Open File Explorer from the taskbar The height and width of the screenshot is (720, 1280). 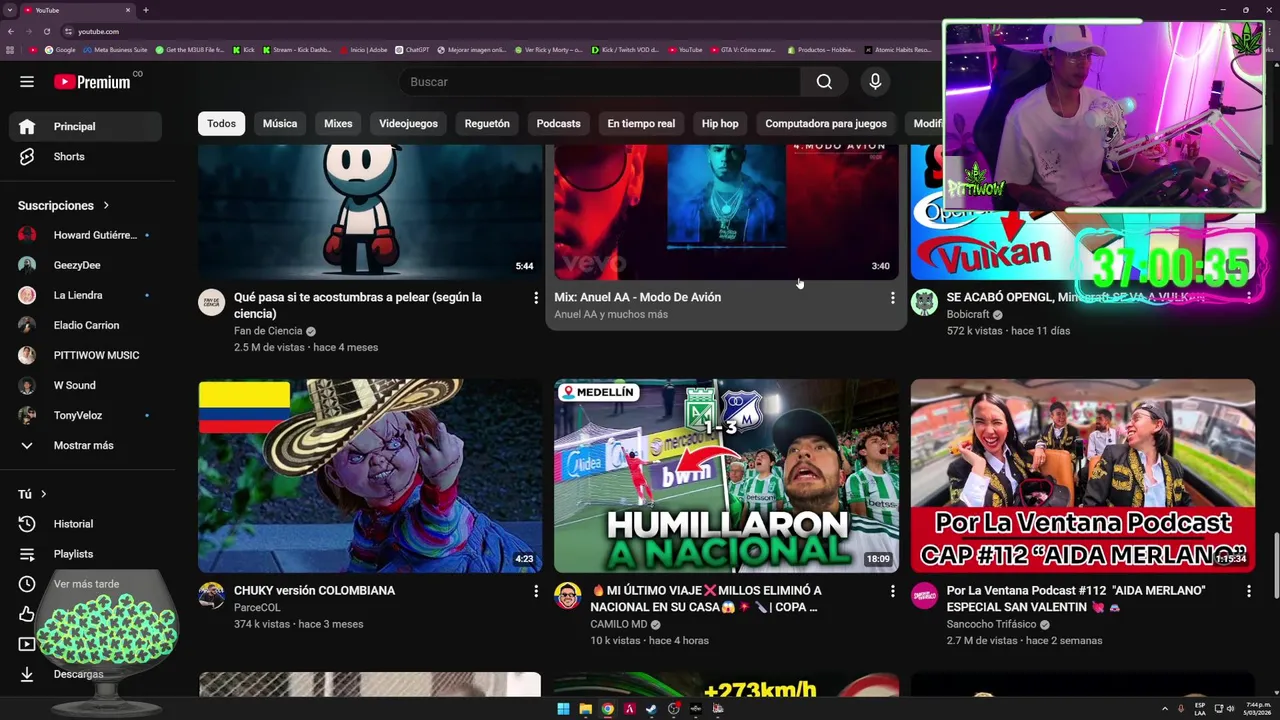585,709
